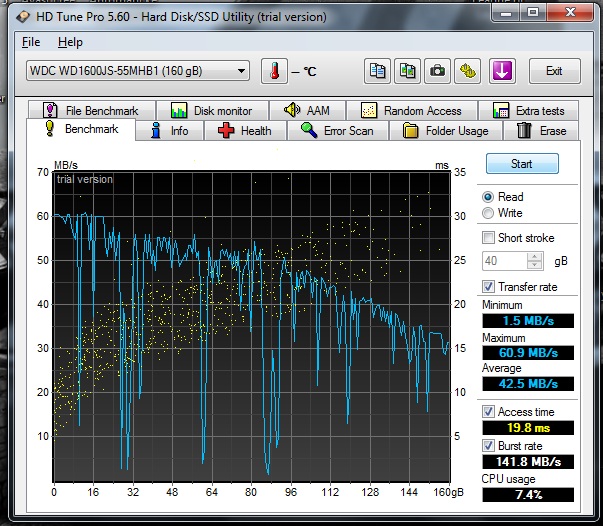The height and width of the screenshot is (526, 603).
Task: Open the File menu
Action: tap(31, 42)
